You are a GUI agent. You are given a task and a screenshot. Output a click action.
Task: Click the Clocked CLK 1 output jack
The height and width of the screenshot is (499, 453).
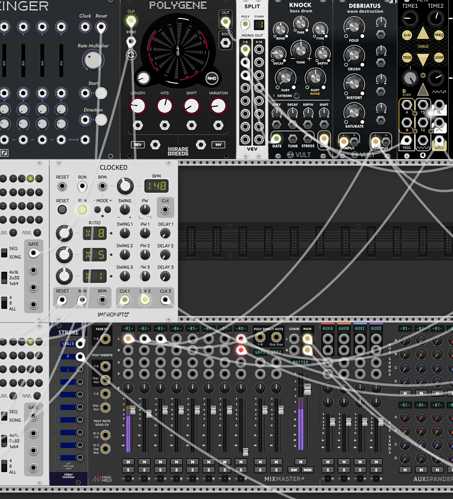click(125, 300)
